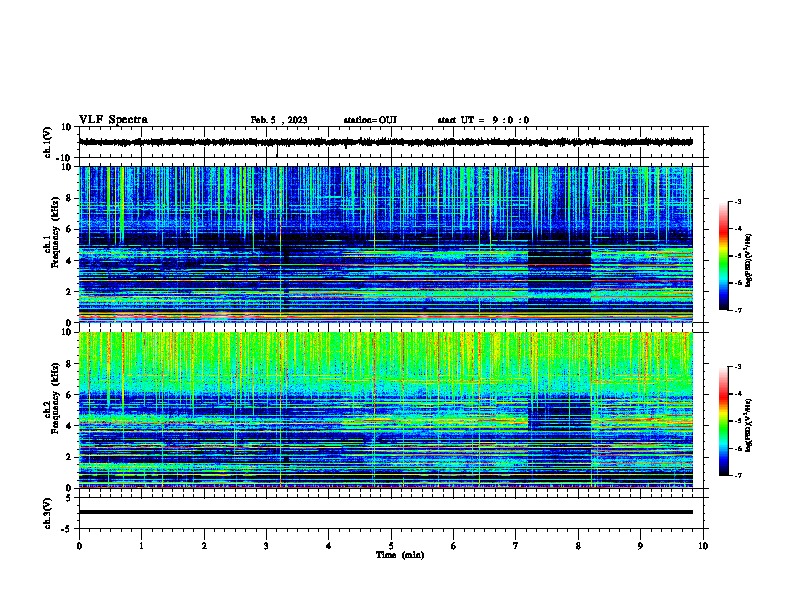Click the time axis tick label '9'
This screenshot has width=792, height=612.
coord(640,546)
